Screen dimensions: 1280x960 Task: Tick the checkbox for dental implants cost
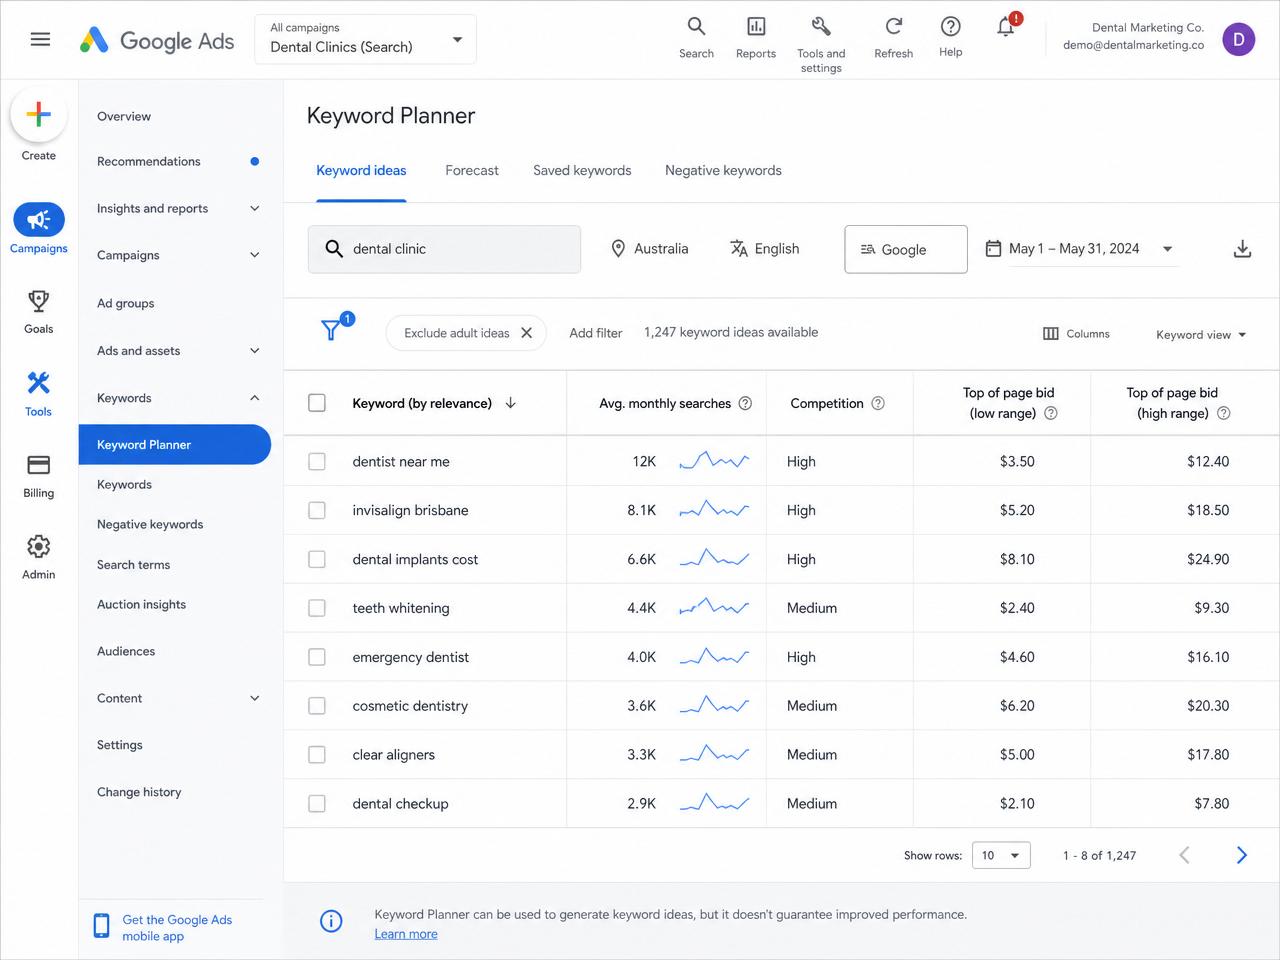(x=317, y=559)
